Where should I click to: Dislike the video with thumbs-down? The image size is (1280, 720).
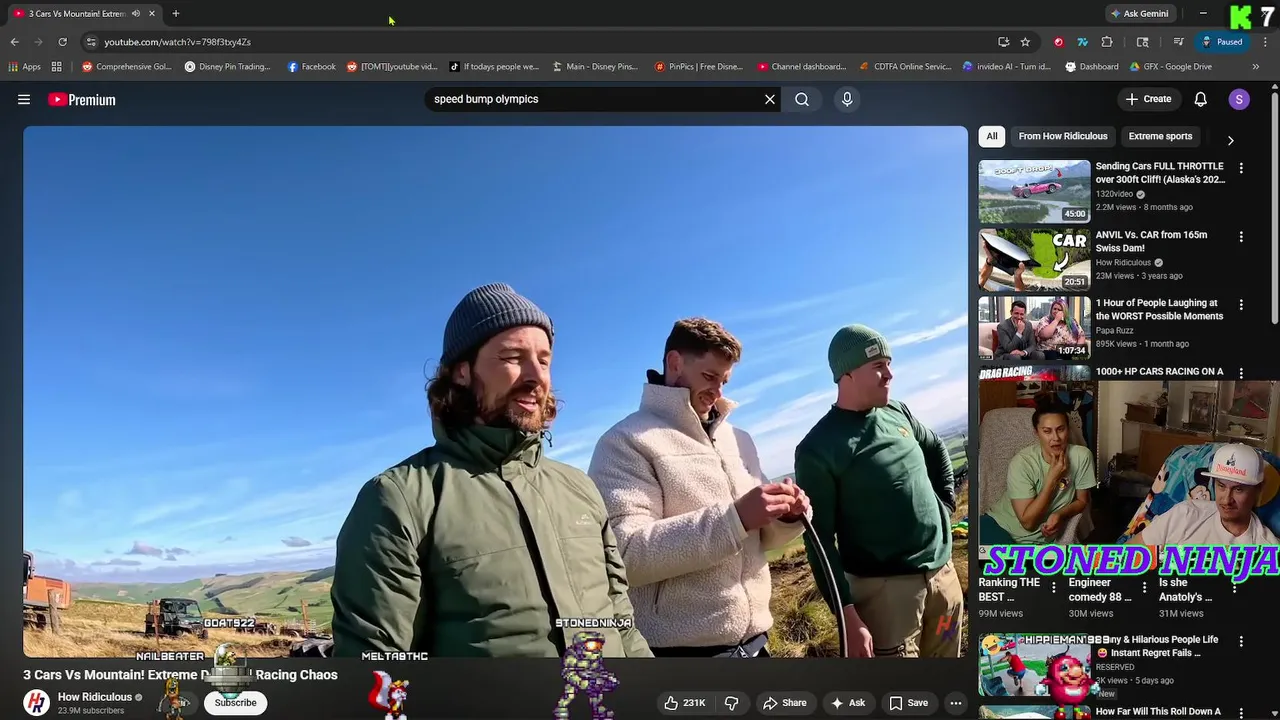(731, 703)
